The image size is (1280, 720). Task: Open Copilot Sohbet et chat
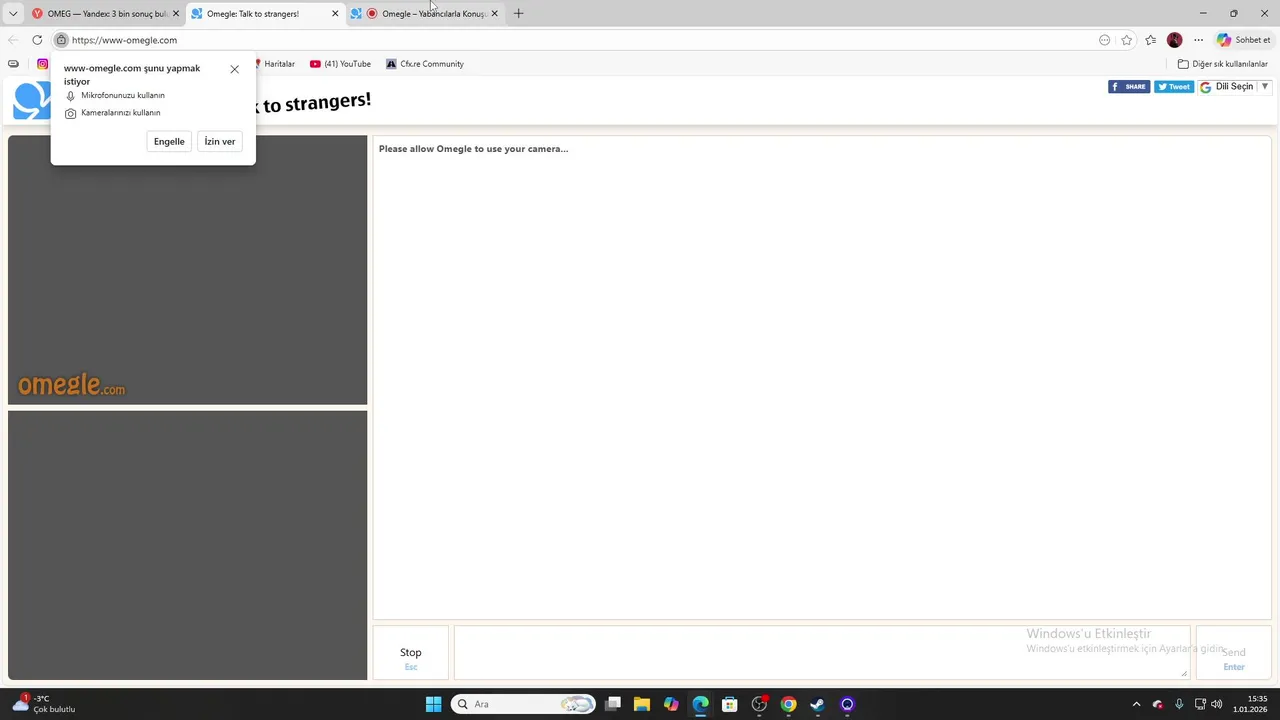point(1243,40)
